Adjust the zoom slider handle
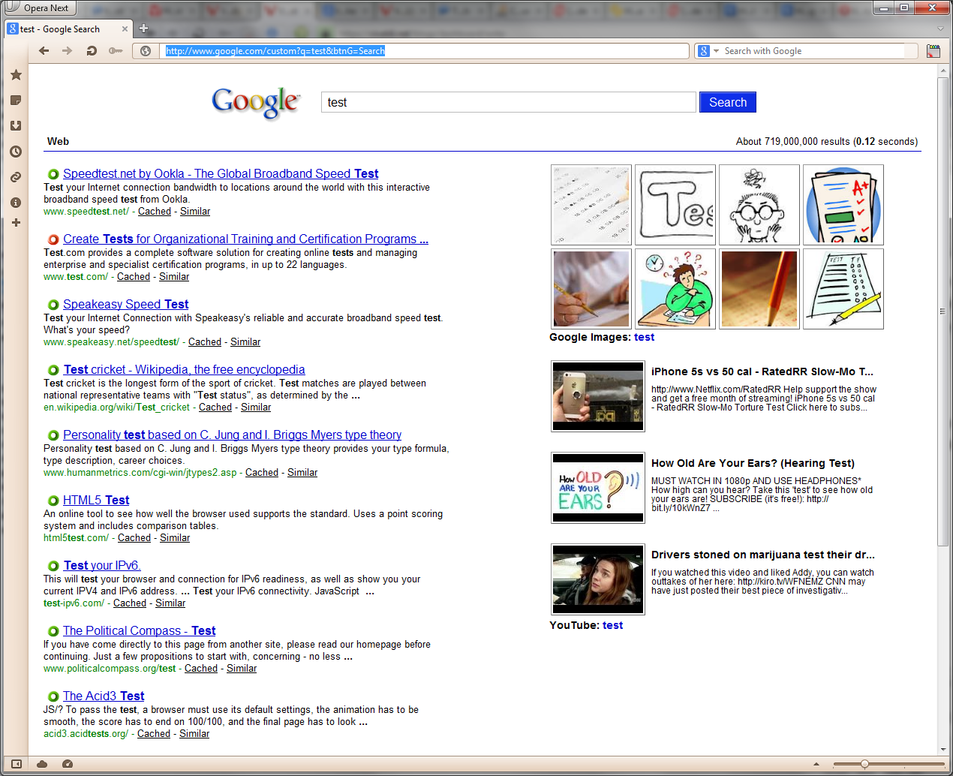Image resolution: width=953 pixels, height=776 pixels. click(864, 764)
